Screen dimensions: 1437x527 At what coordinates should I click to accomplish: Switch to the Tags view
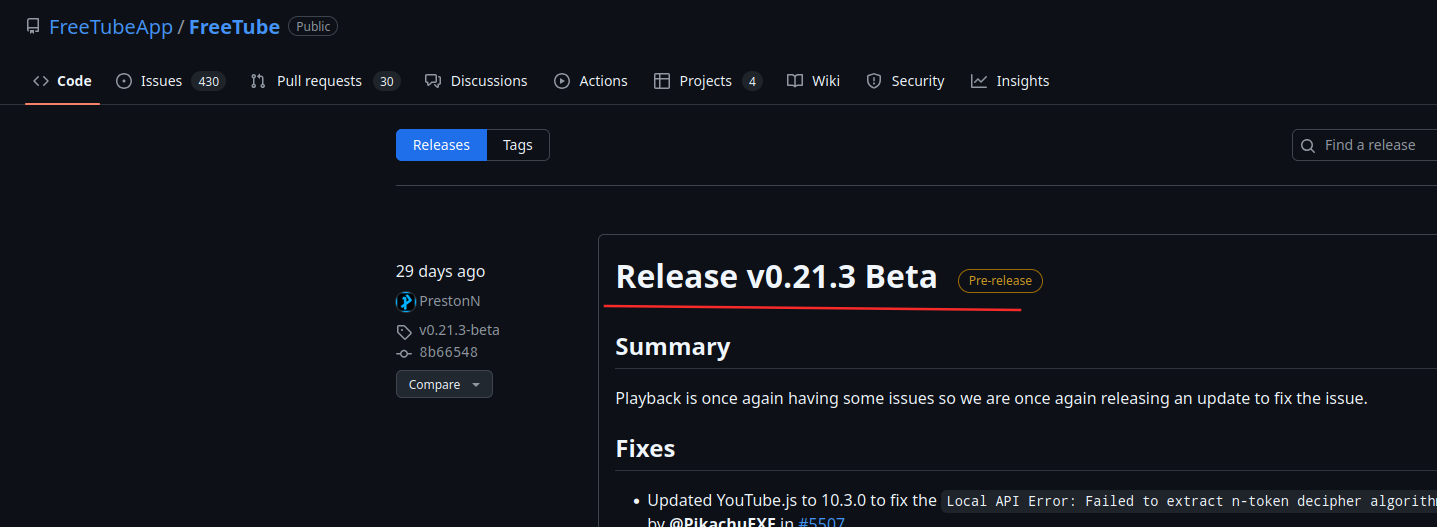coord(518,145)
